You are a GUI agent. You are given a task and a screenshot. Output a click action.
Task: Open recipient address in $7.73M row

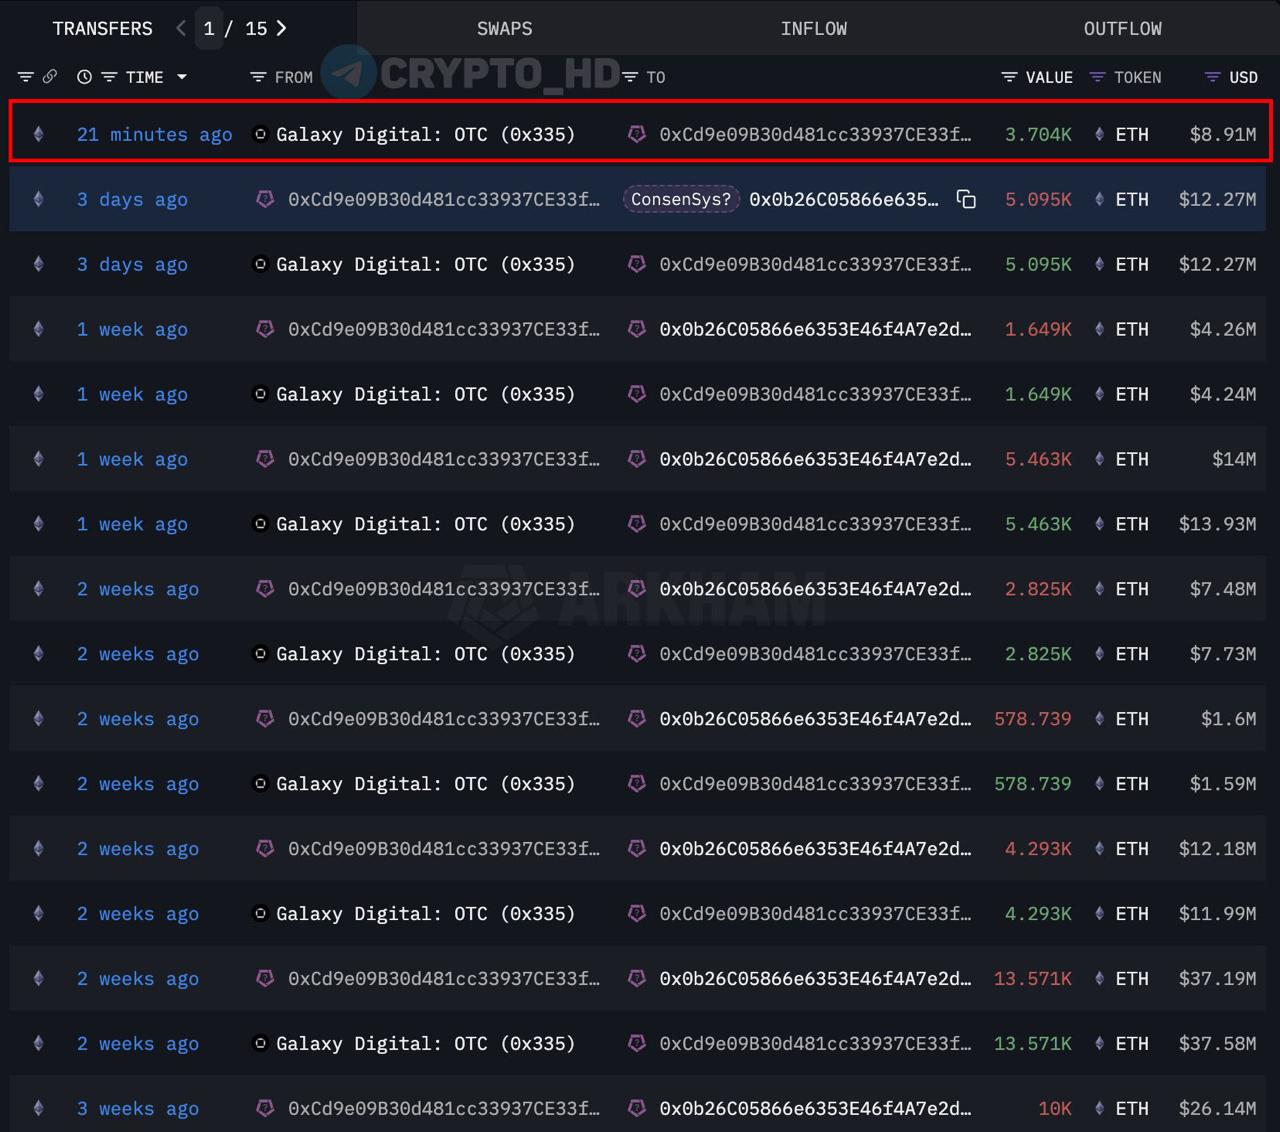815,654
